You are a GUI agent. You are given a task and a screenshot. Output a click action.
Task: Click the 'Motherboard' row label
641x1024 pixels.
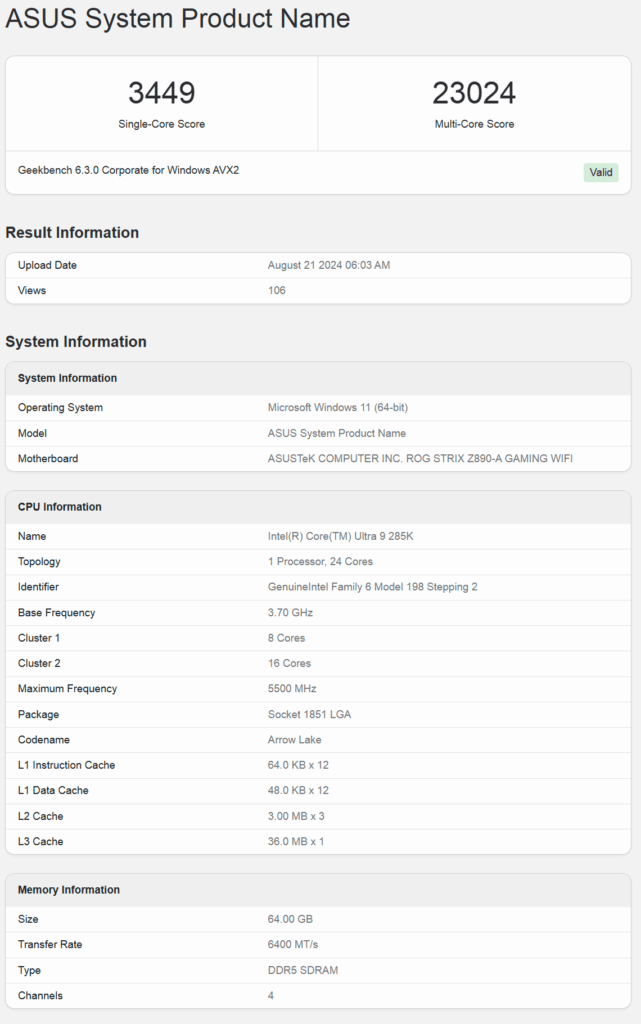48,458
